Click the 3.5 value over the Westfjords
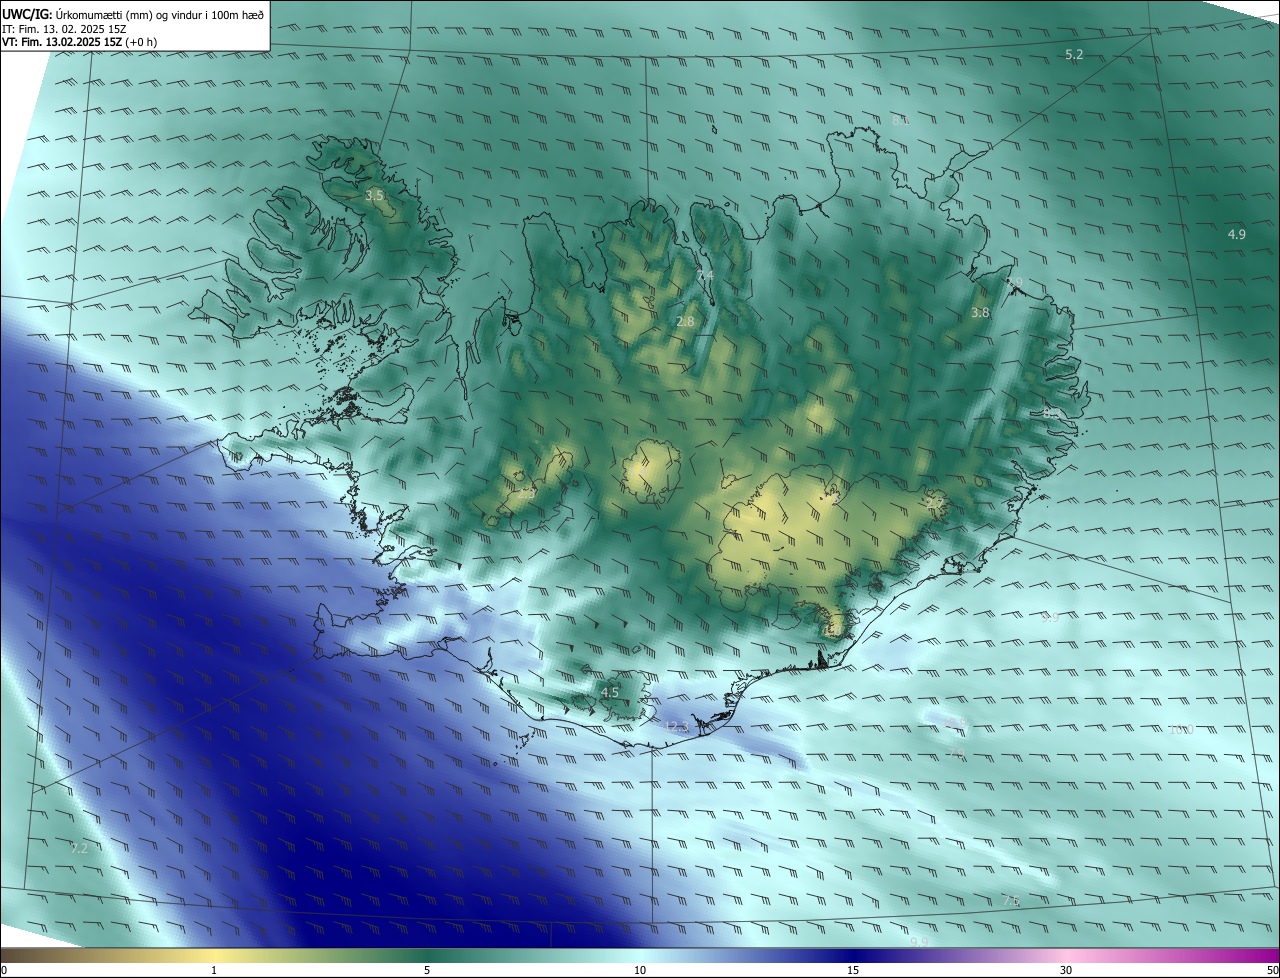Image resolution: width=1280 pixels, height=978 pixels. tap(374, 196)
